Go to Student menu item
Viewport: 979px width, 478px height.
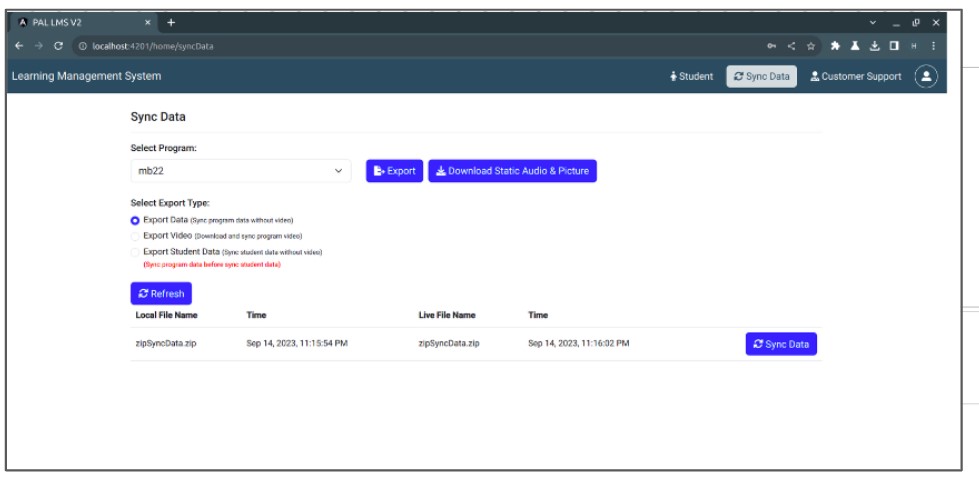(691, 76)
